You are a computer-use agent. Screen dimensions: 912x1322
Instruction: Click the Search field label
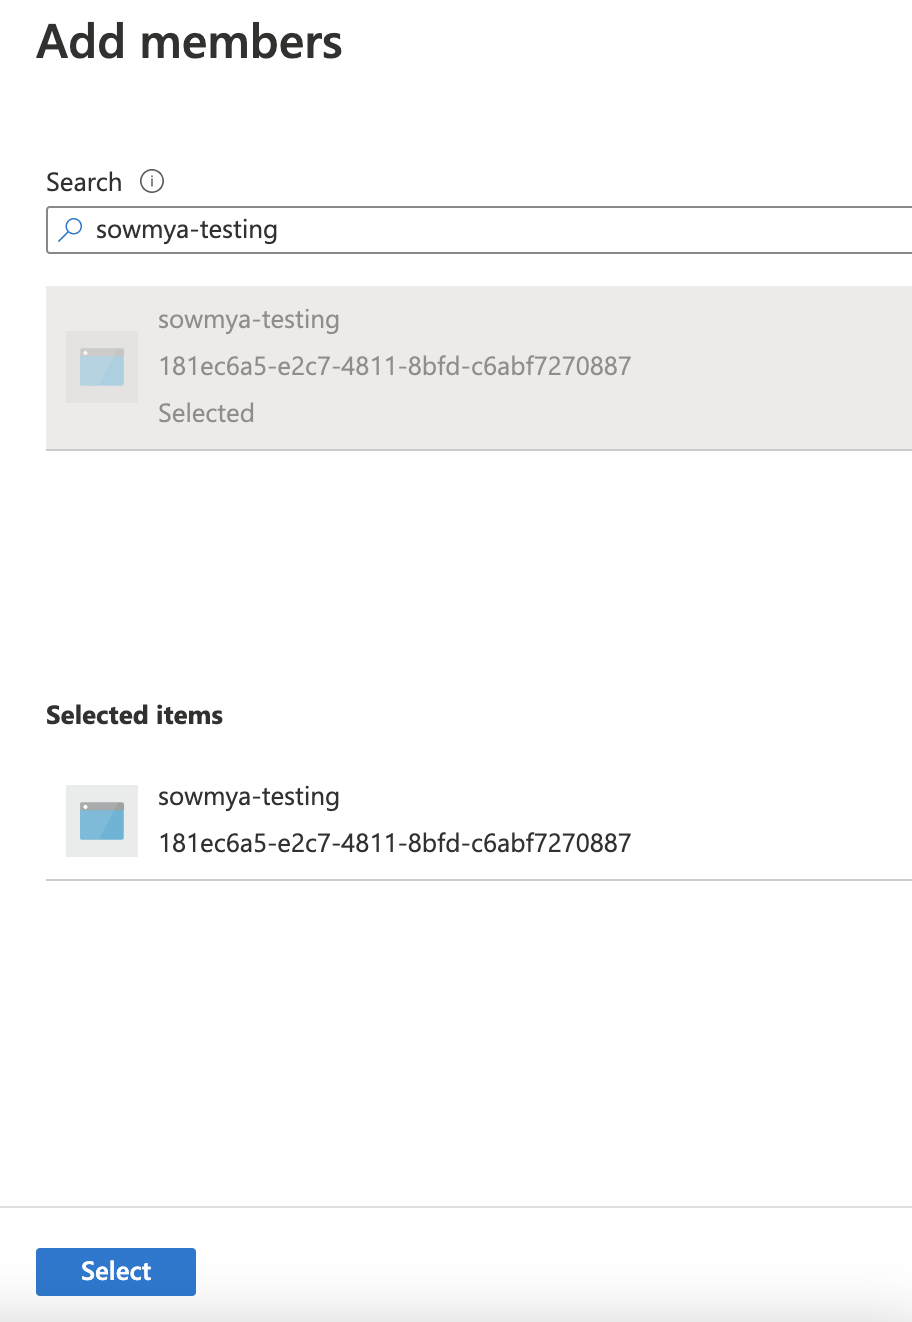(84, 182)
